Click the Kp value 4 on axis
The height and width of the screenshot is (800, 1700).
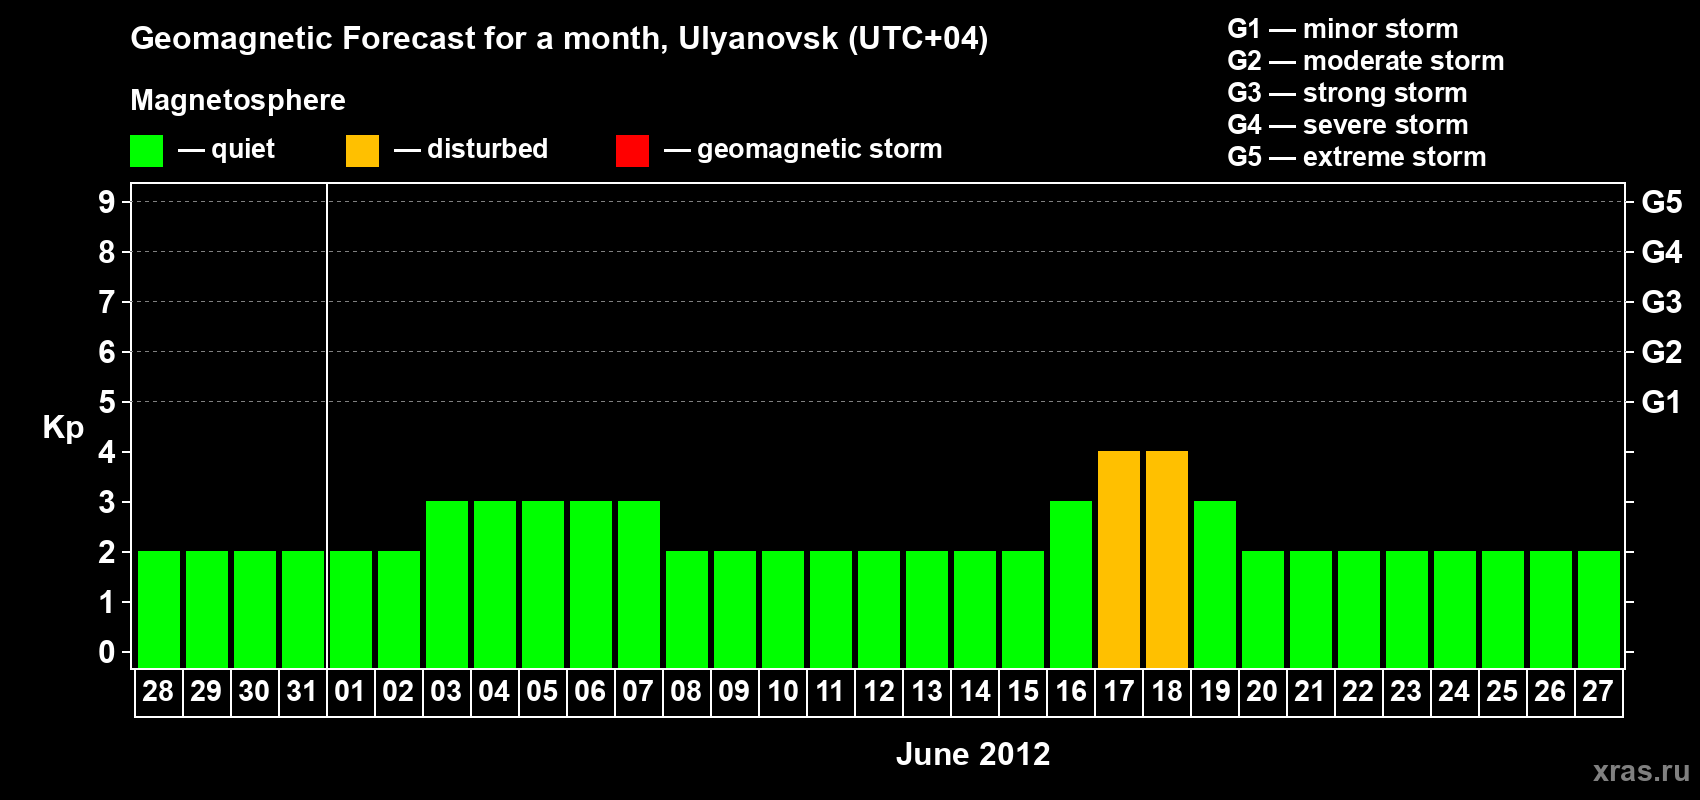pyautogui.click(x=107, y=452)
